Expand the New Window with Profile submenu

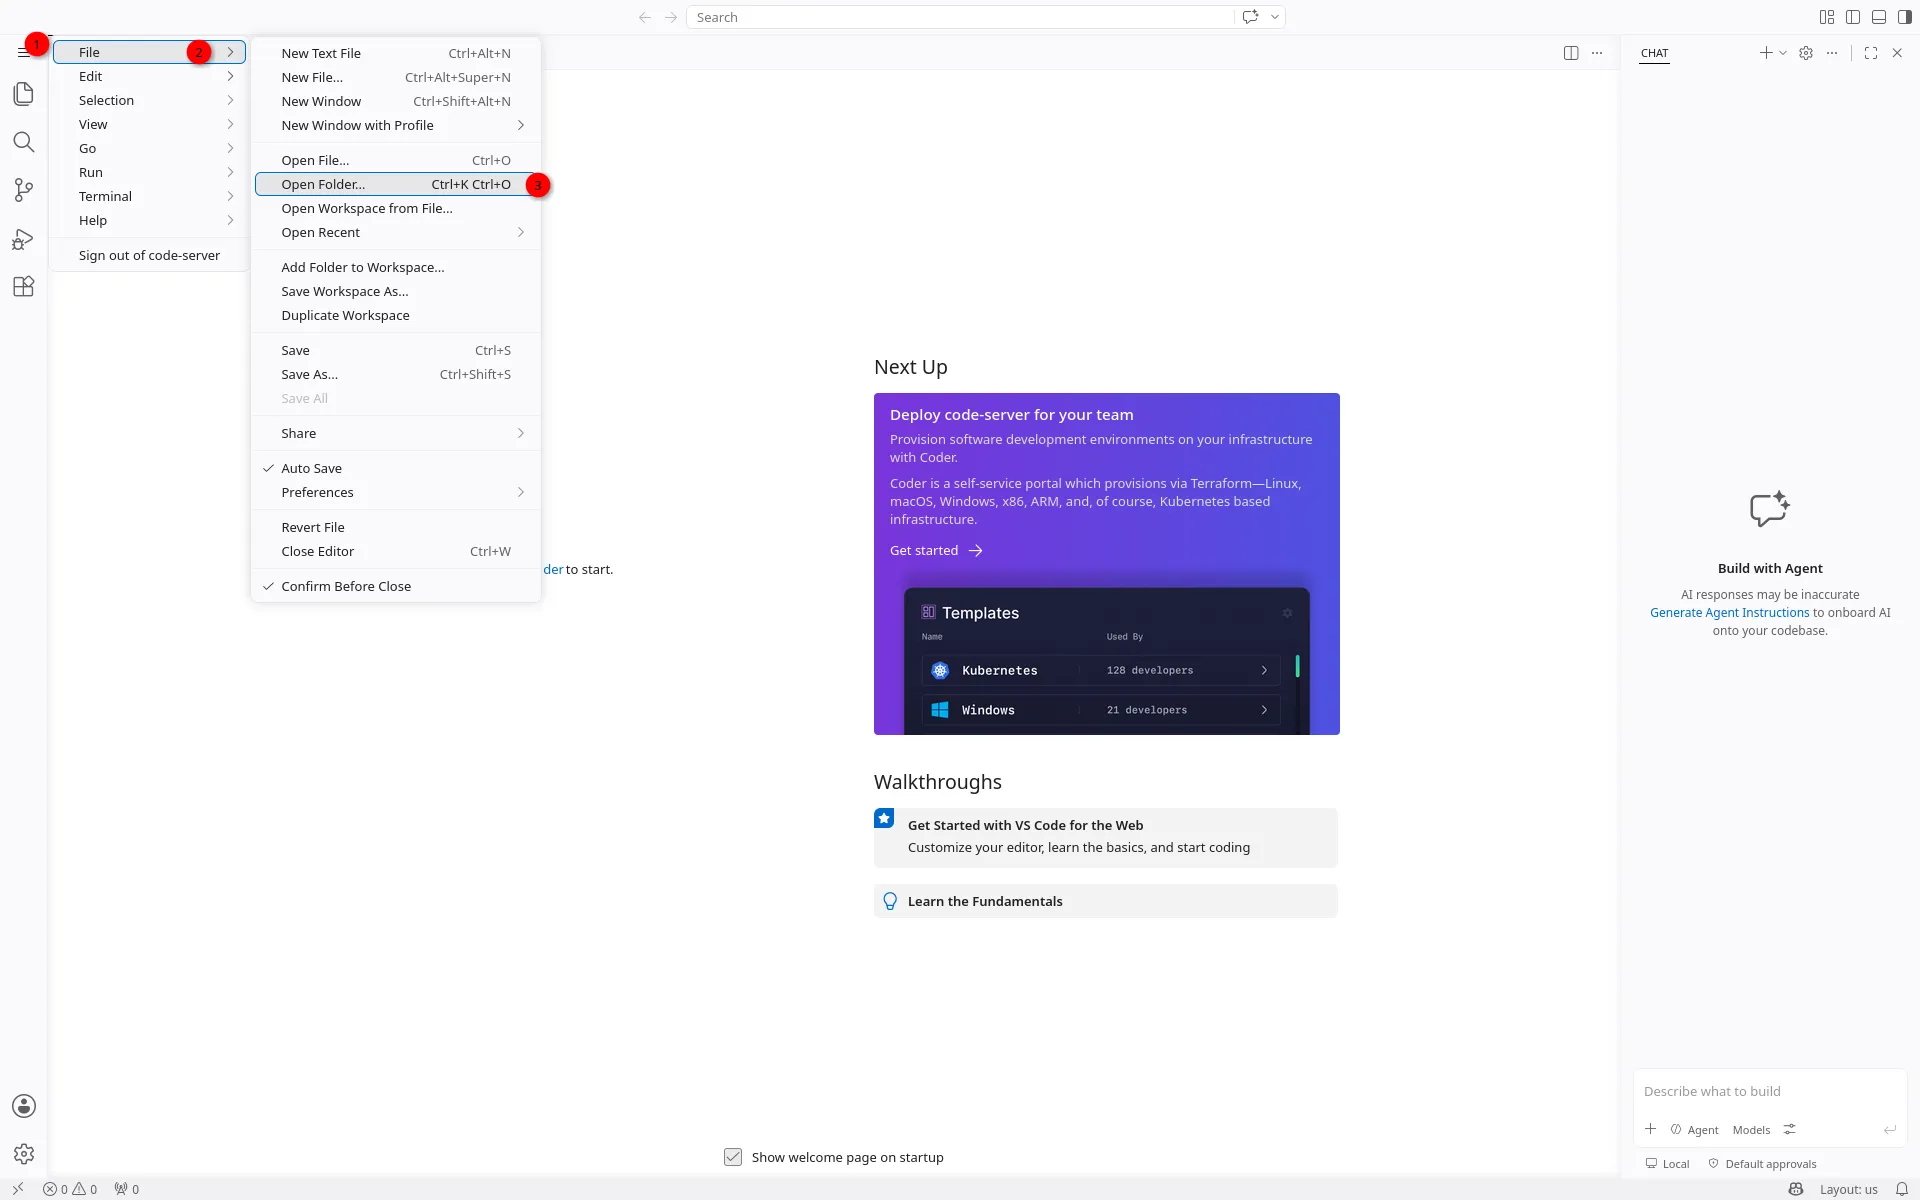[x=396, y=125]
